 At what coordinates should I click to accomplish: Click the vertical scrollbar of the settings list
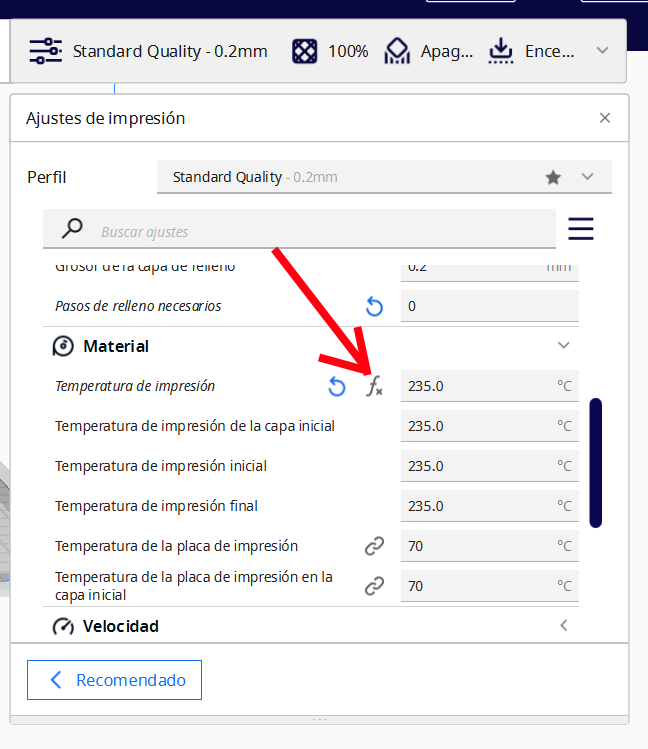point(596,462)
